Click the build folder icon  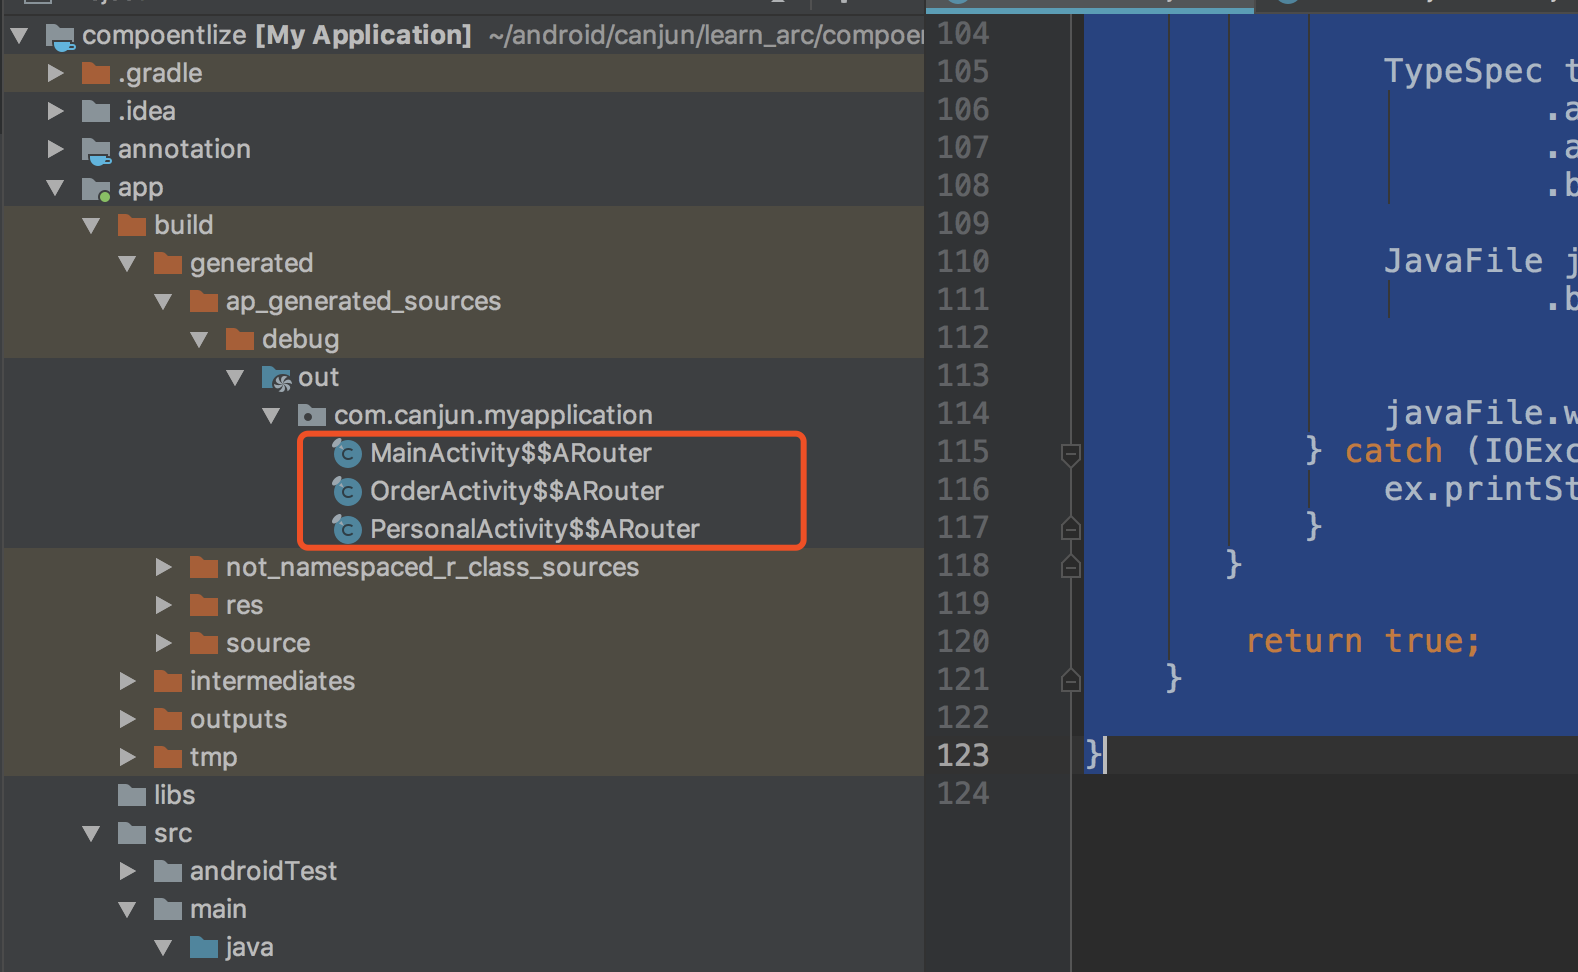point(132,226)
